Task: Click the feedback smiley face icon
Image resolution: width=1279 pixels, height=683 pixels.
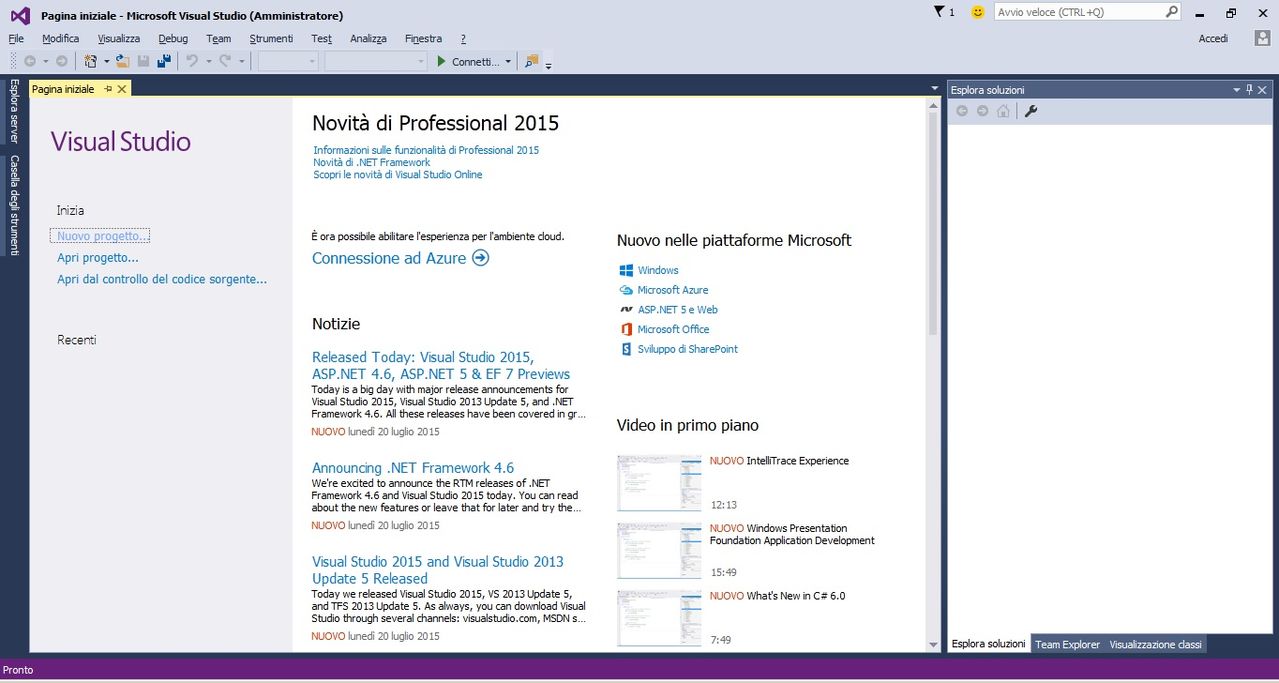Action: click(978, 12)
